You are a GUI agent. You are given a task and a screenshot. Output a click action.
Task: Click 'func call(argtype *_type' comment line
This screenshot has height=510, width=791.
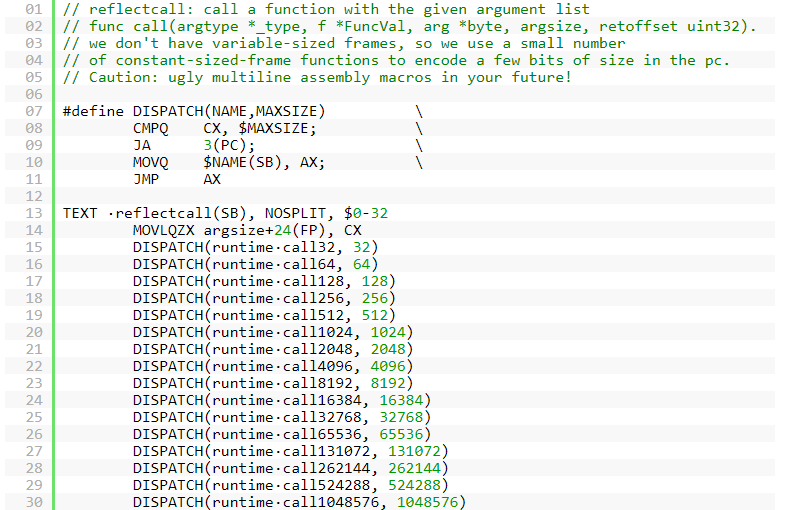click(x=409, y=26)
